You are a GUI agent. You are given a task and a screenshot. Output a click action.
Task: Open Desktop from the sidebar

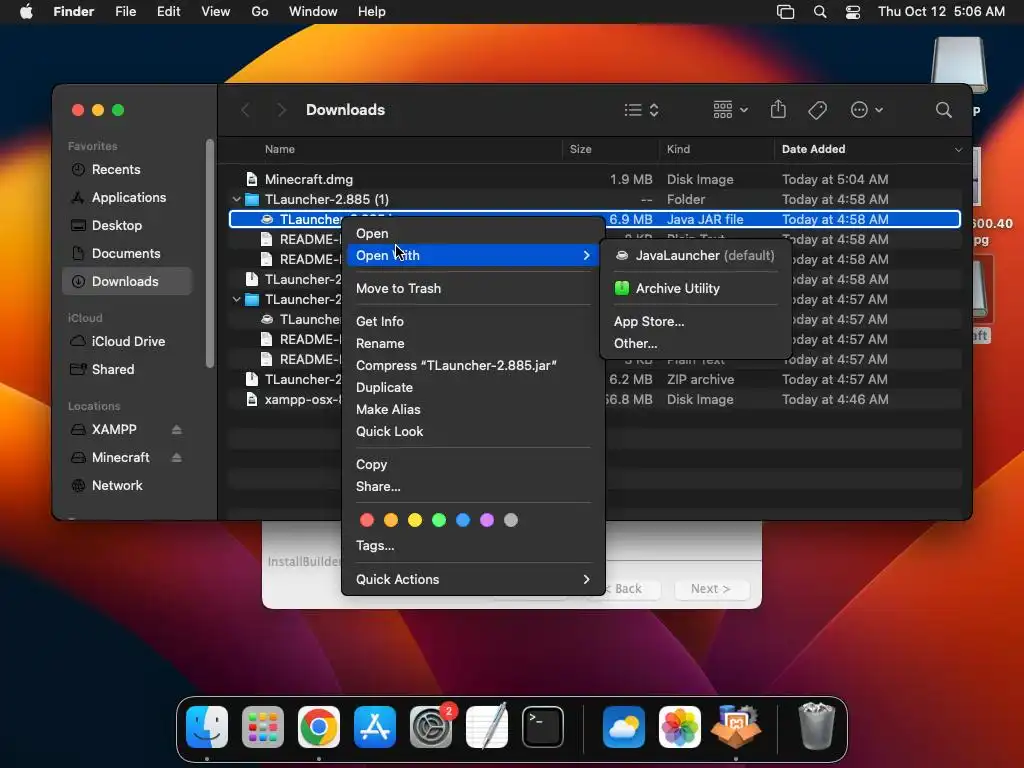(127, 225)
